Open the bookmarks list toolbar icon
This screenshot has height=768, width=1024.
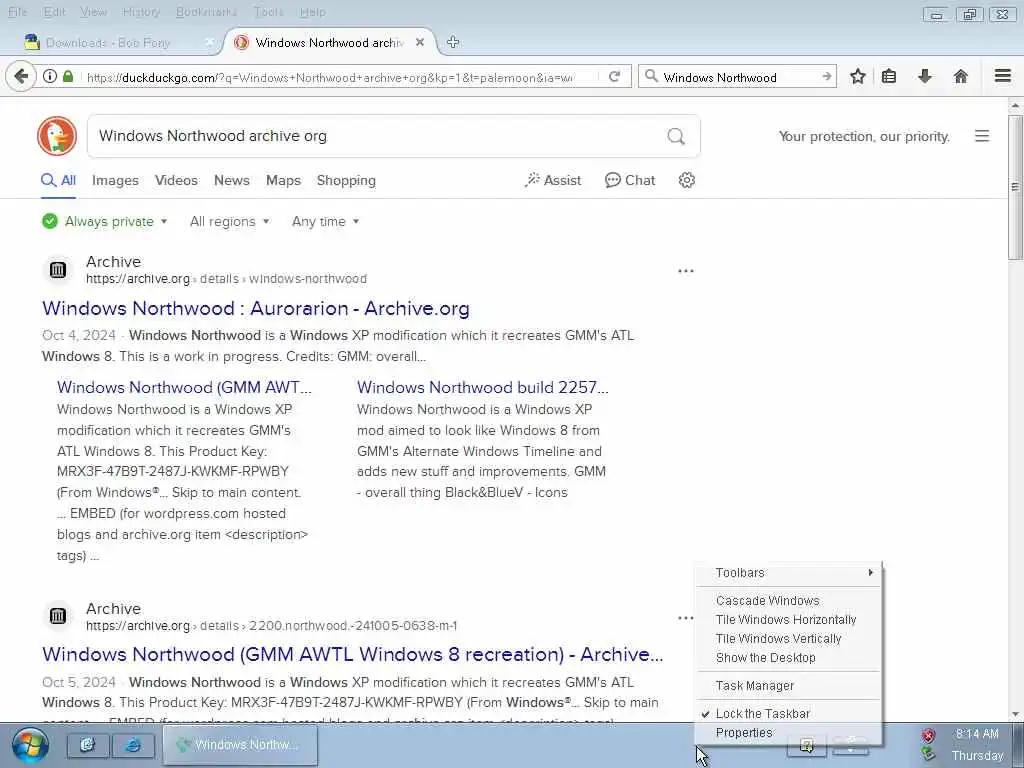[x=889, y=76]
